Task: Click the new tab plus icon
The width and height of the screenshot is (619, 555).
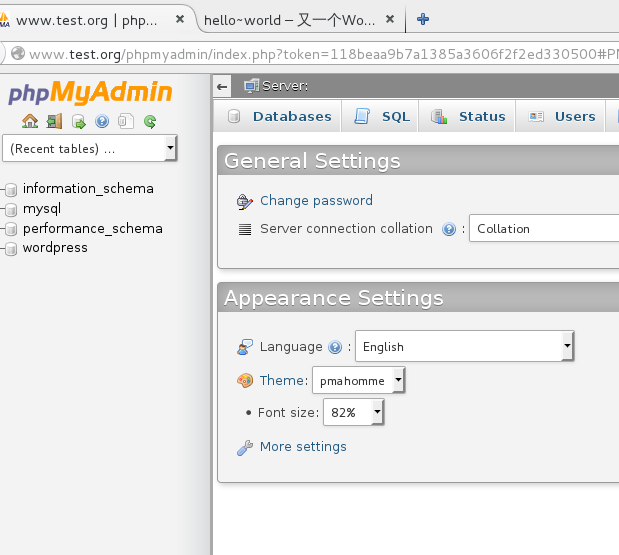Action: pyautogui.click(x=423, y=19)
